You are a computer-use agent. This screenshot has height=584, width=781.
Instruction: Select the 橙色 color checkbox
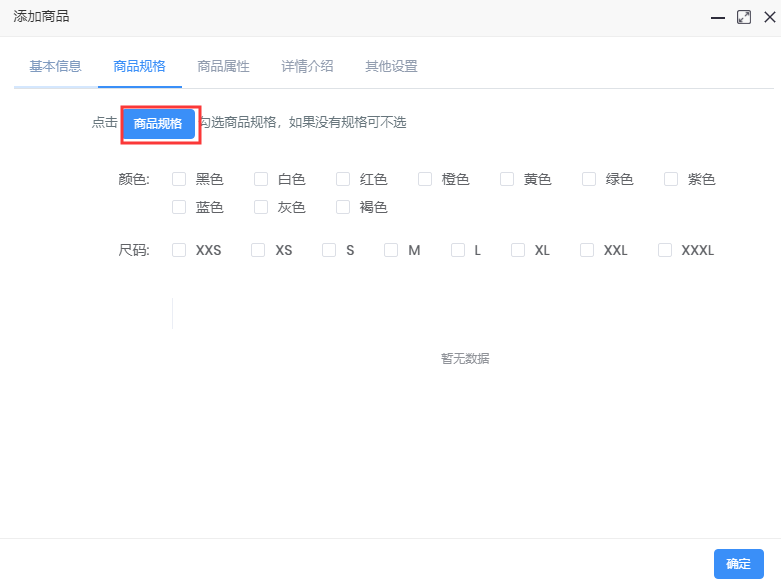point(425,179)
